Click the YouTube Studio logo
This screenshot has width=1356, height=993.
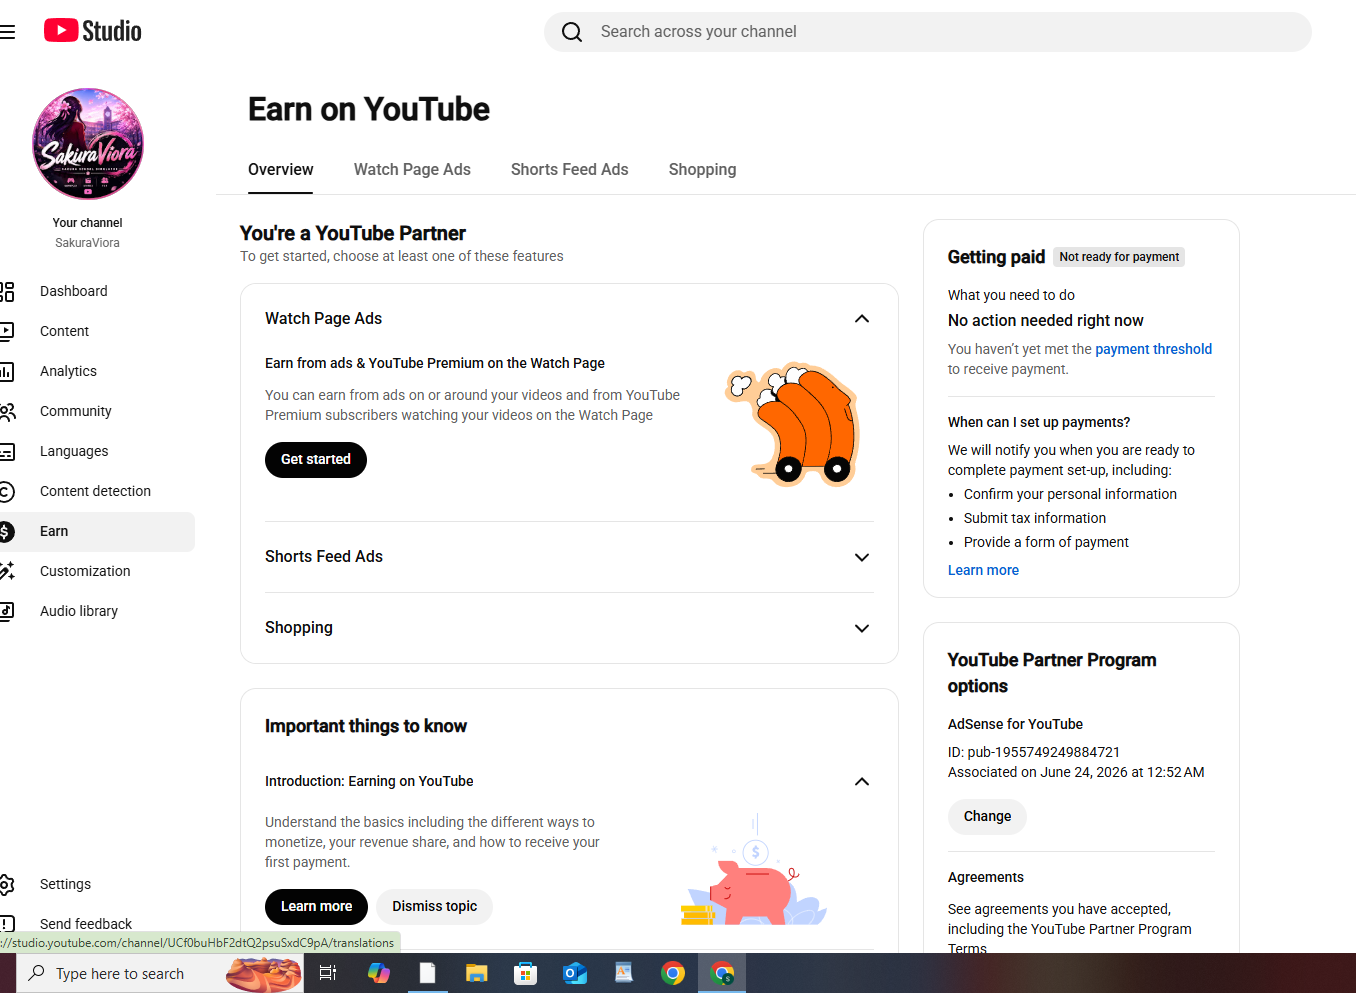pyautogui.click(x=93, y=31)
